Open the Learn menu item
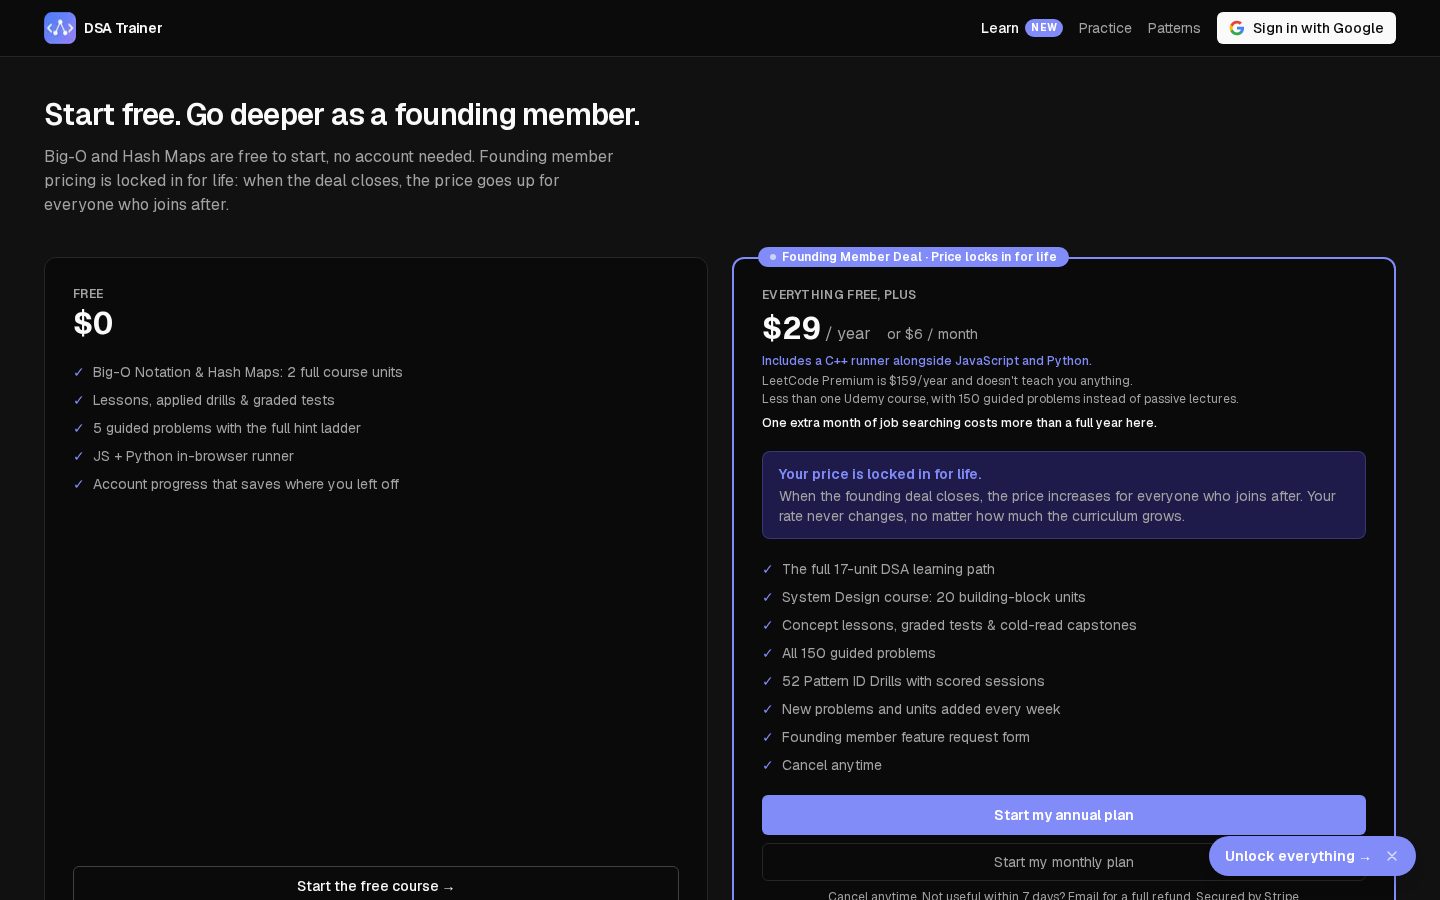 (x=999, y=28)
